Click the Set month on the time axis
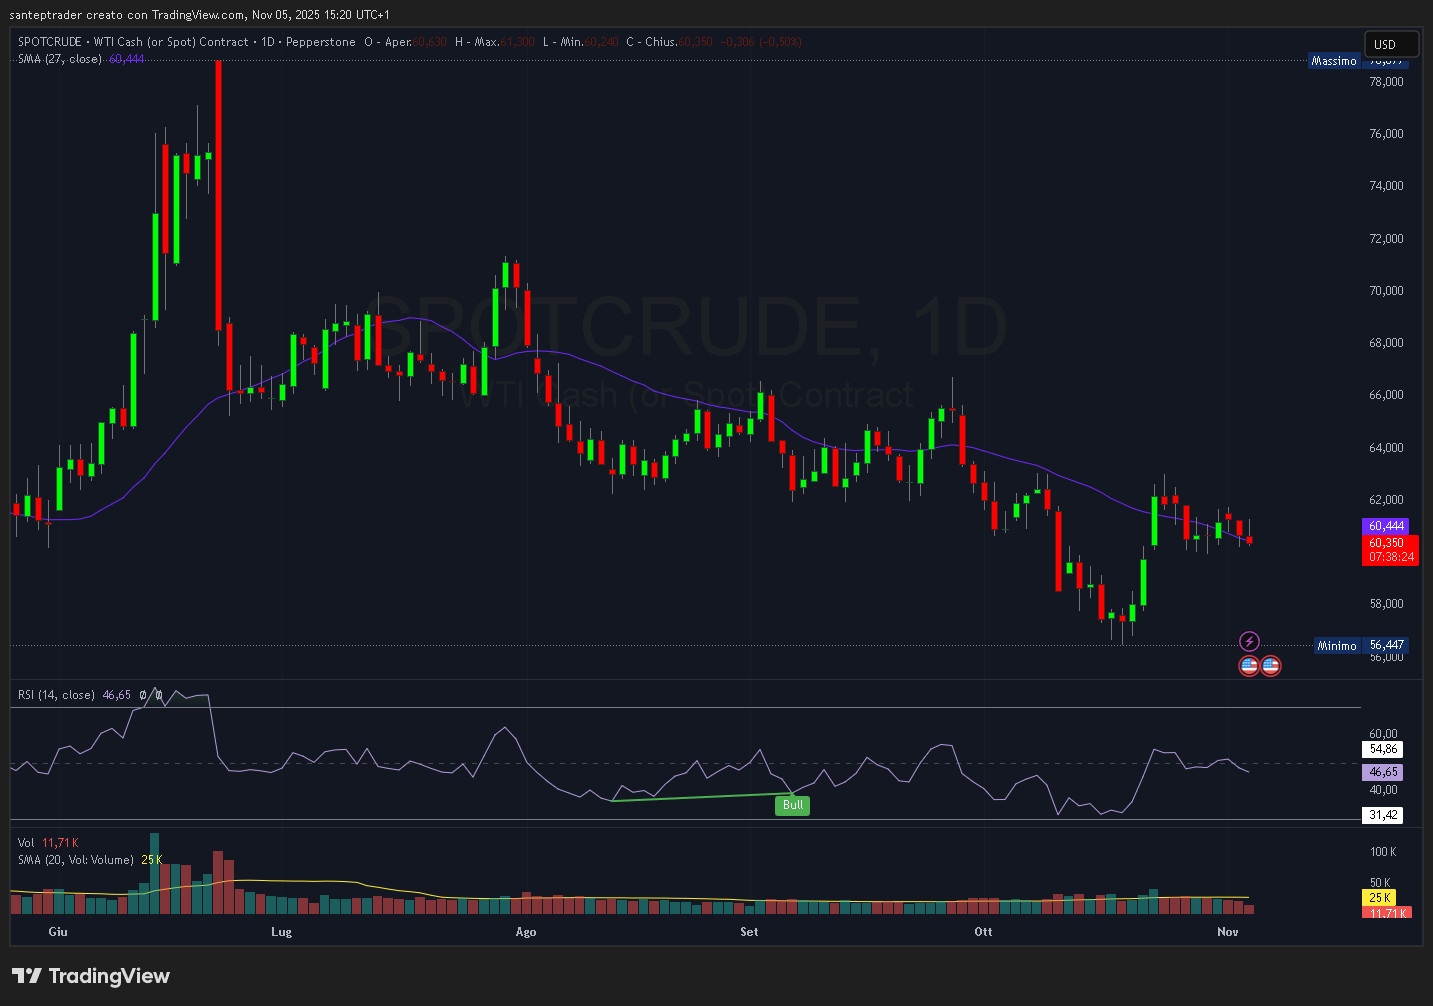Viewport: 1433px width, 1006px height. [749, 932]
